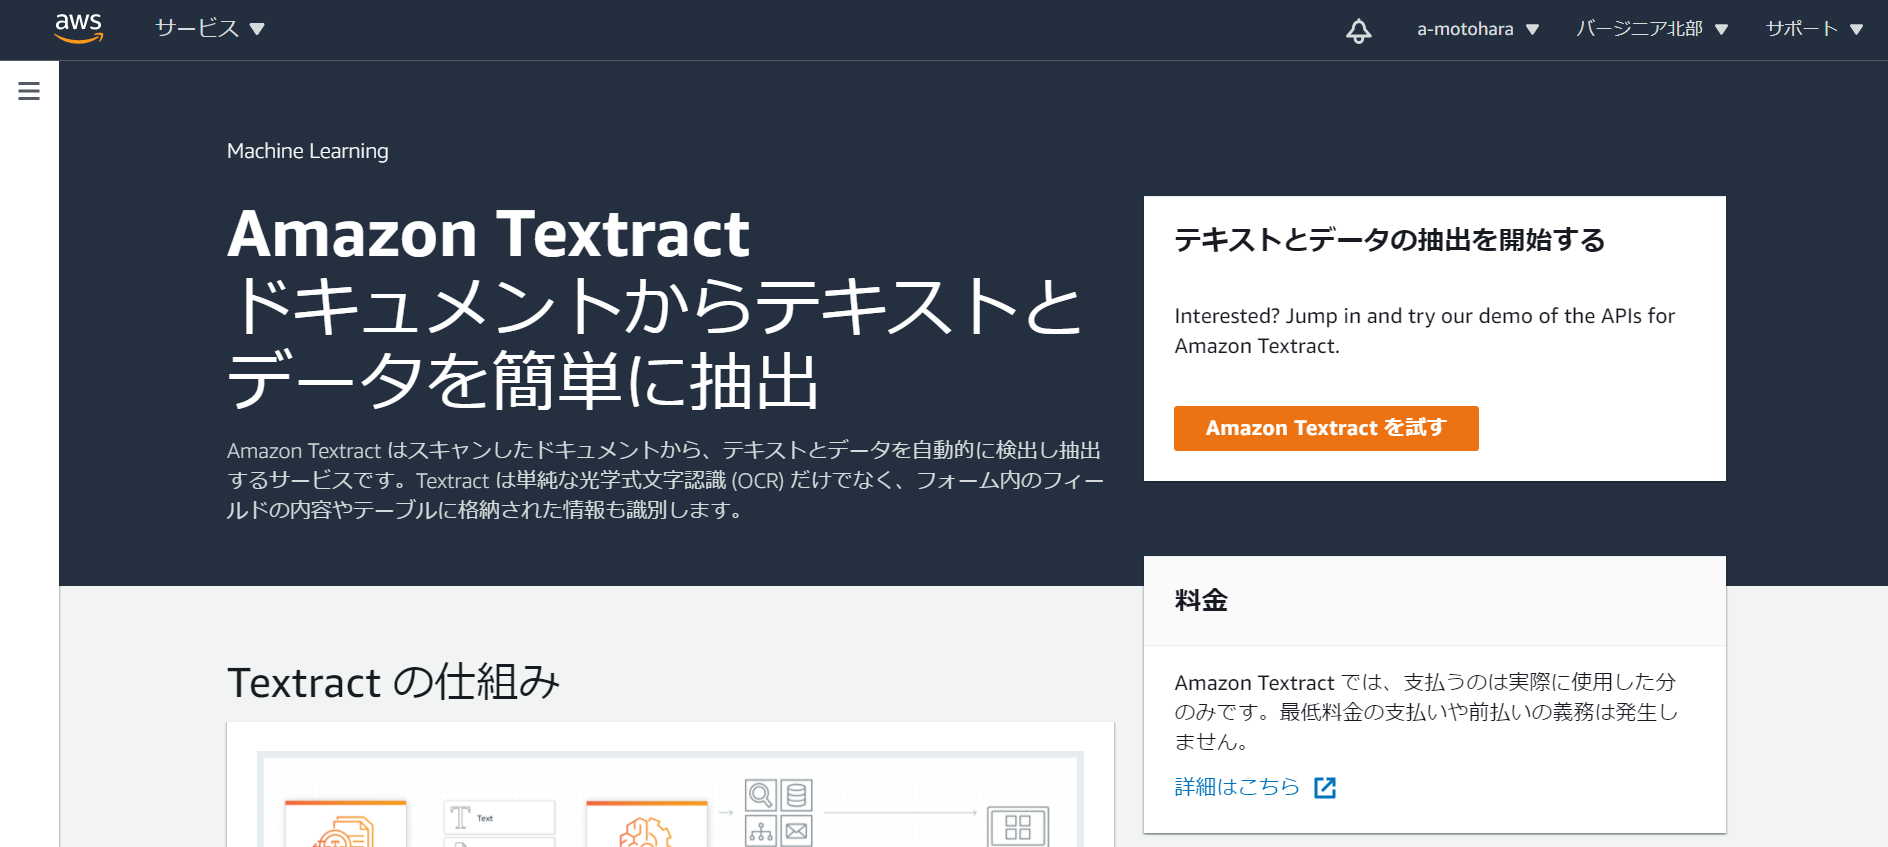
Task: Follow the 詳細はこちら pricing link
Action: tap(1237, 787)
